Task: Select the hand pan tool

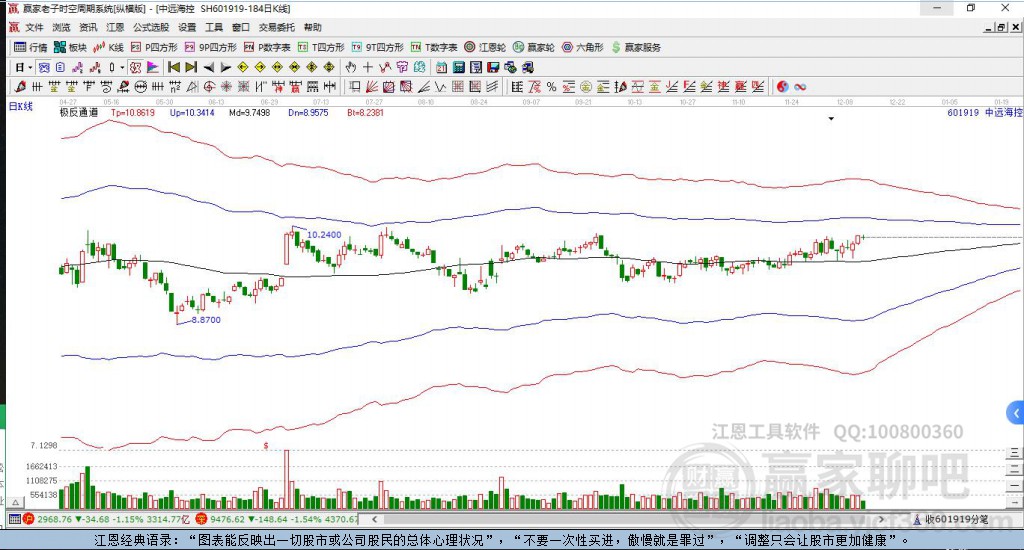Action: click(x=351, y=67)
